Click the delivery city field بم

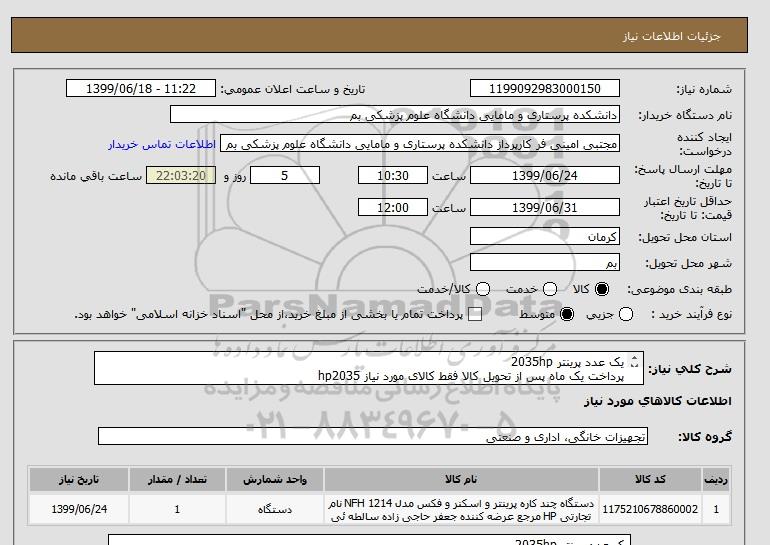pyautogui.click(x=545, y=262)
